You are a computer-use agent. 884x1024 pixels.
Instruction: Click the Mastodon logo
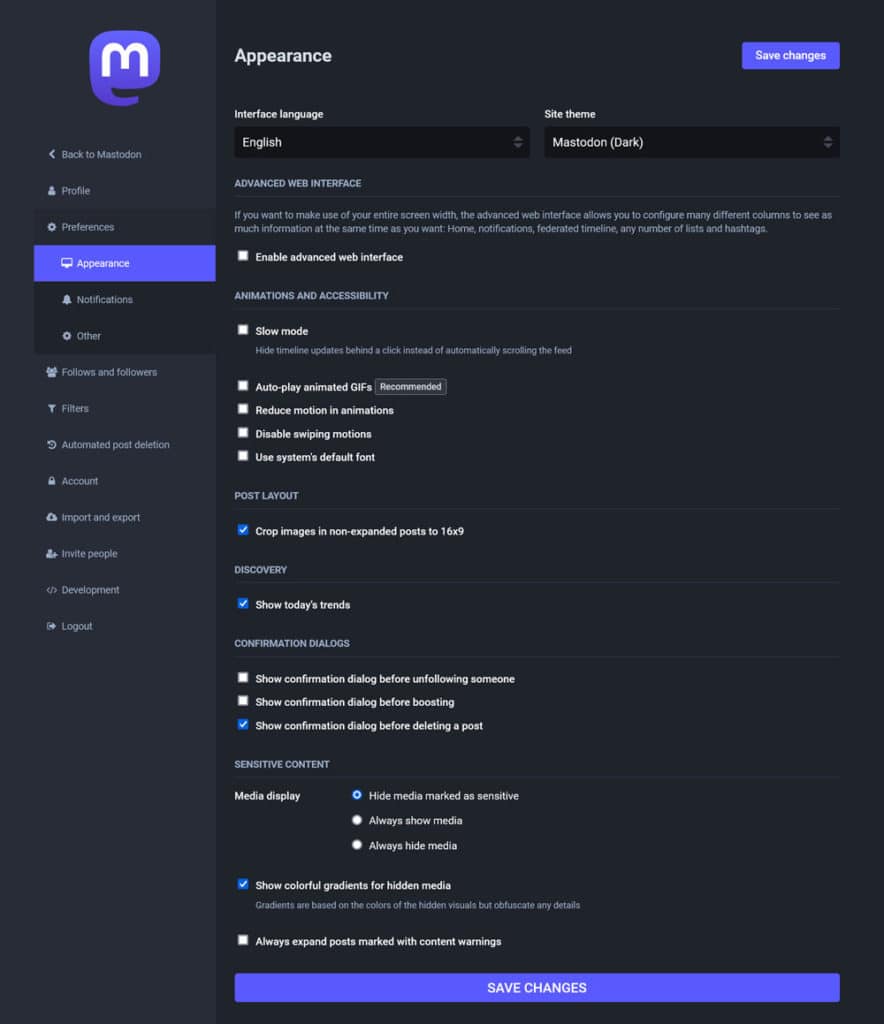tap(124, 65)
